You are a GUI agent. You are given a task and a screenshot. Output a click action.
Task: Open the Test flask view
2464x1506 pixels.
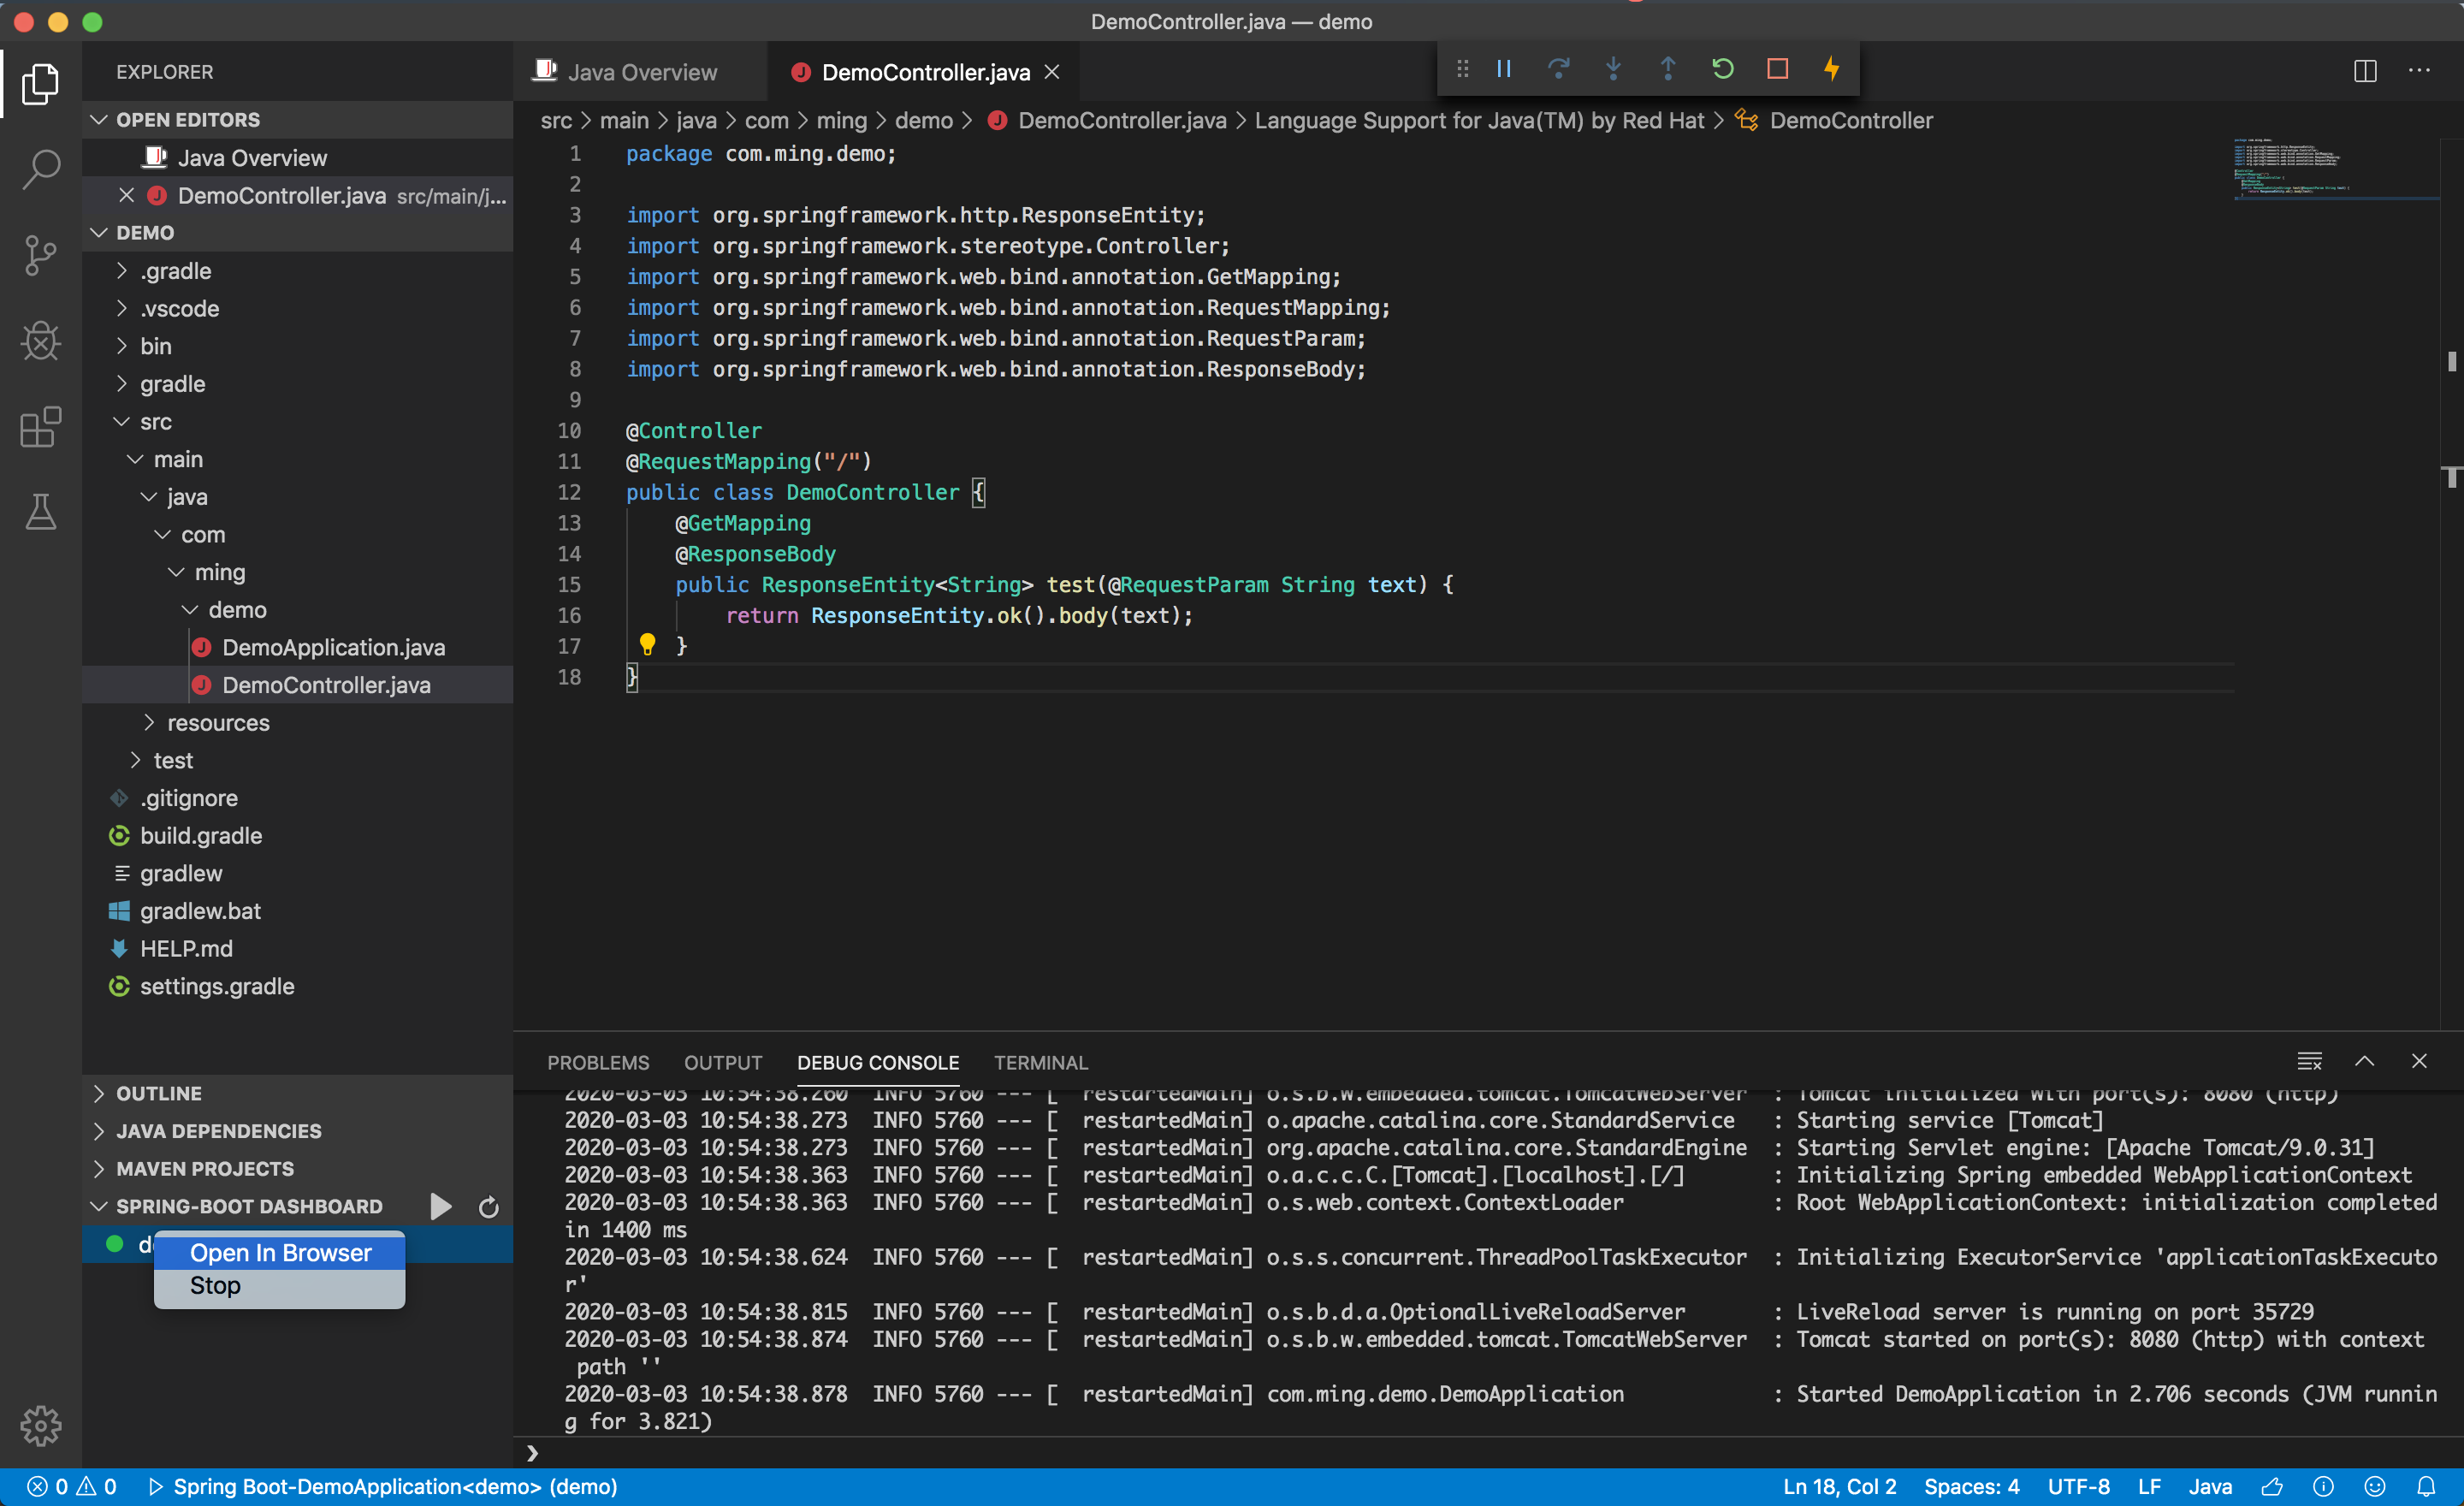40,512
